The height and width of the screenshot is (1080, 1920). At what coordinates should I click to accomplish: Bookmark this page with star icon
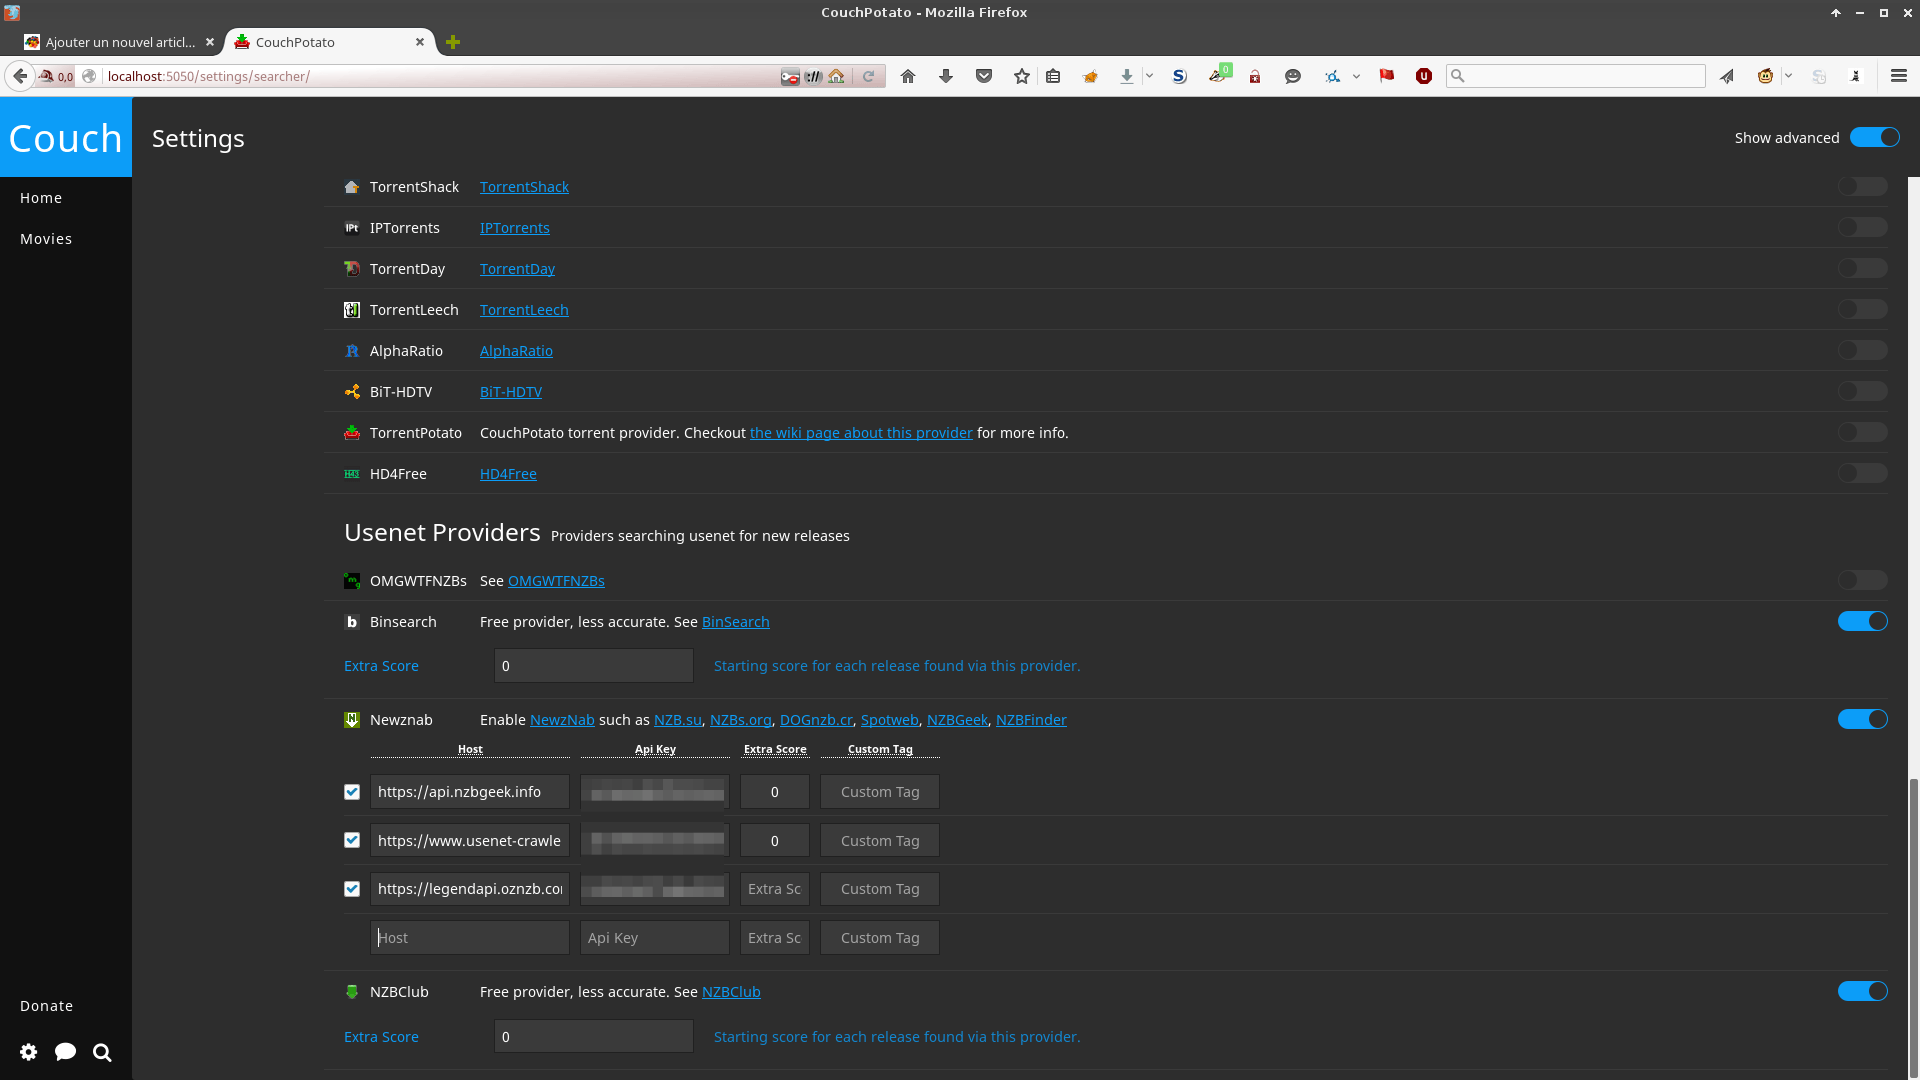[x=1021, y=76]
